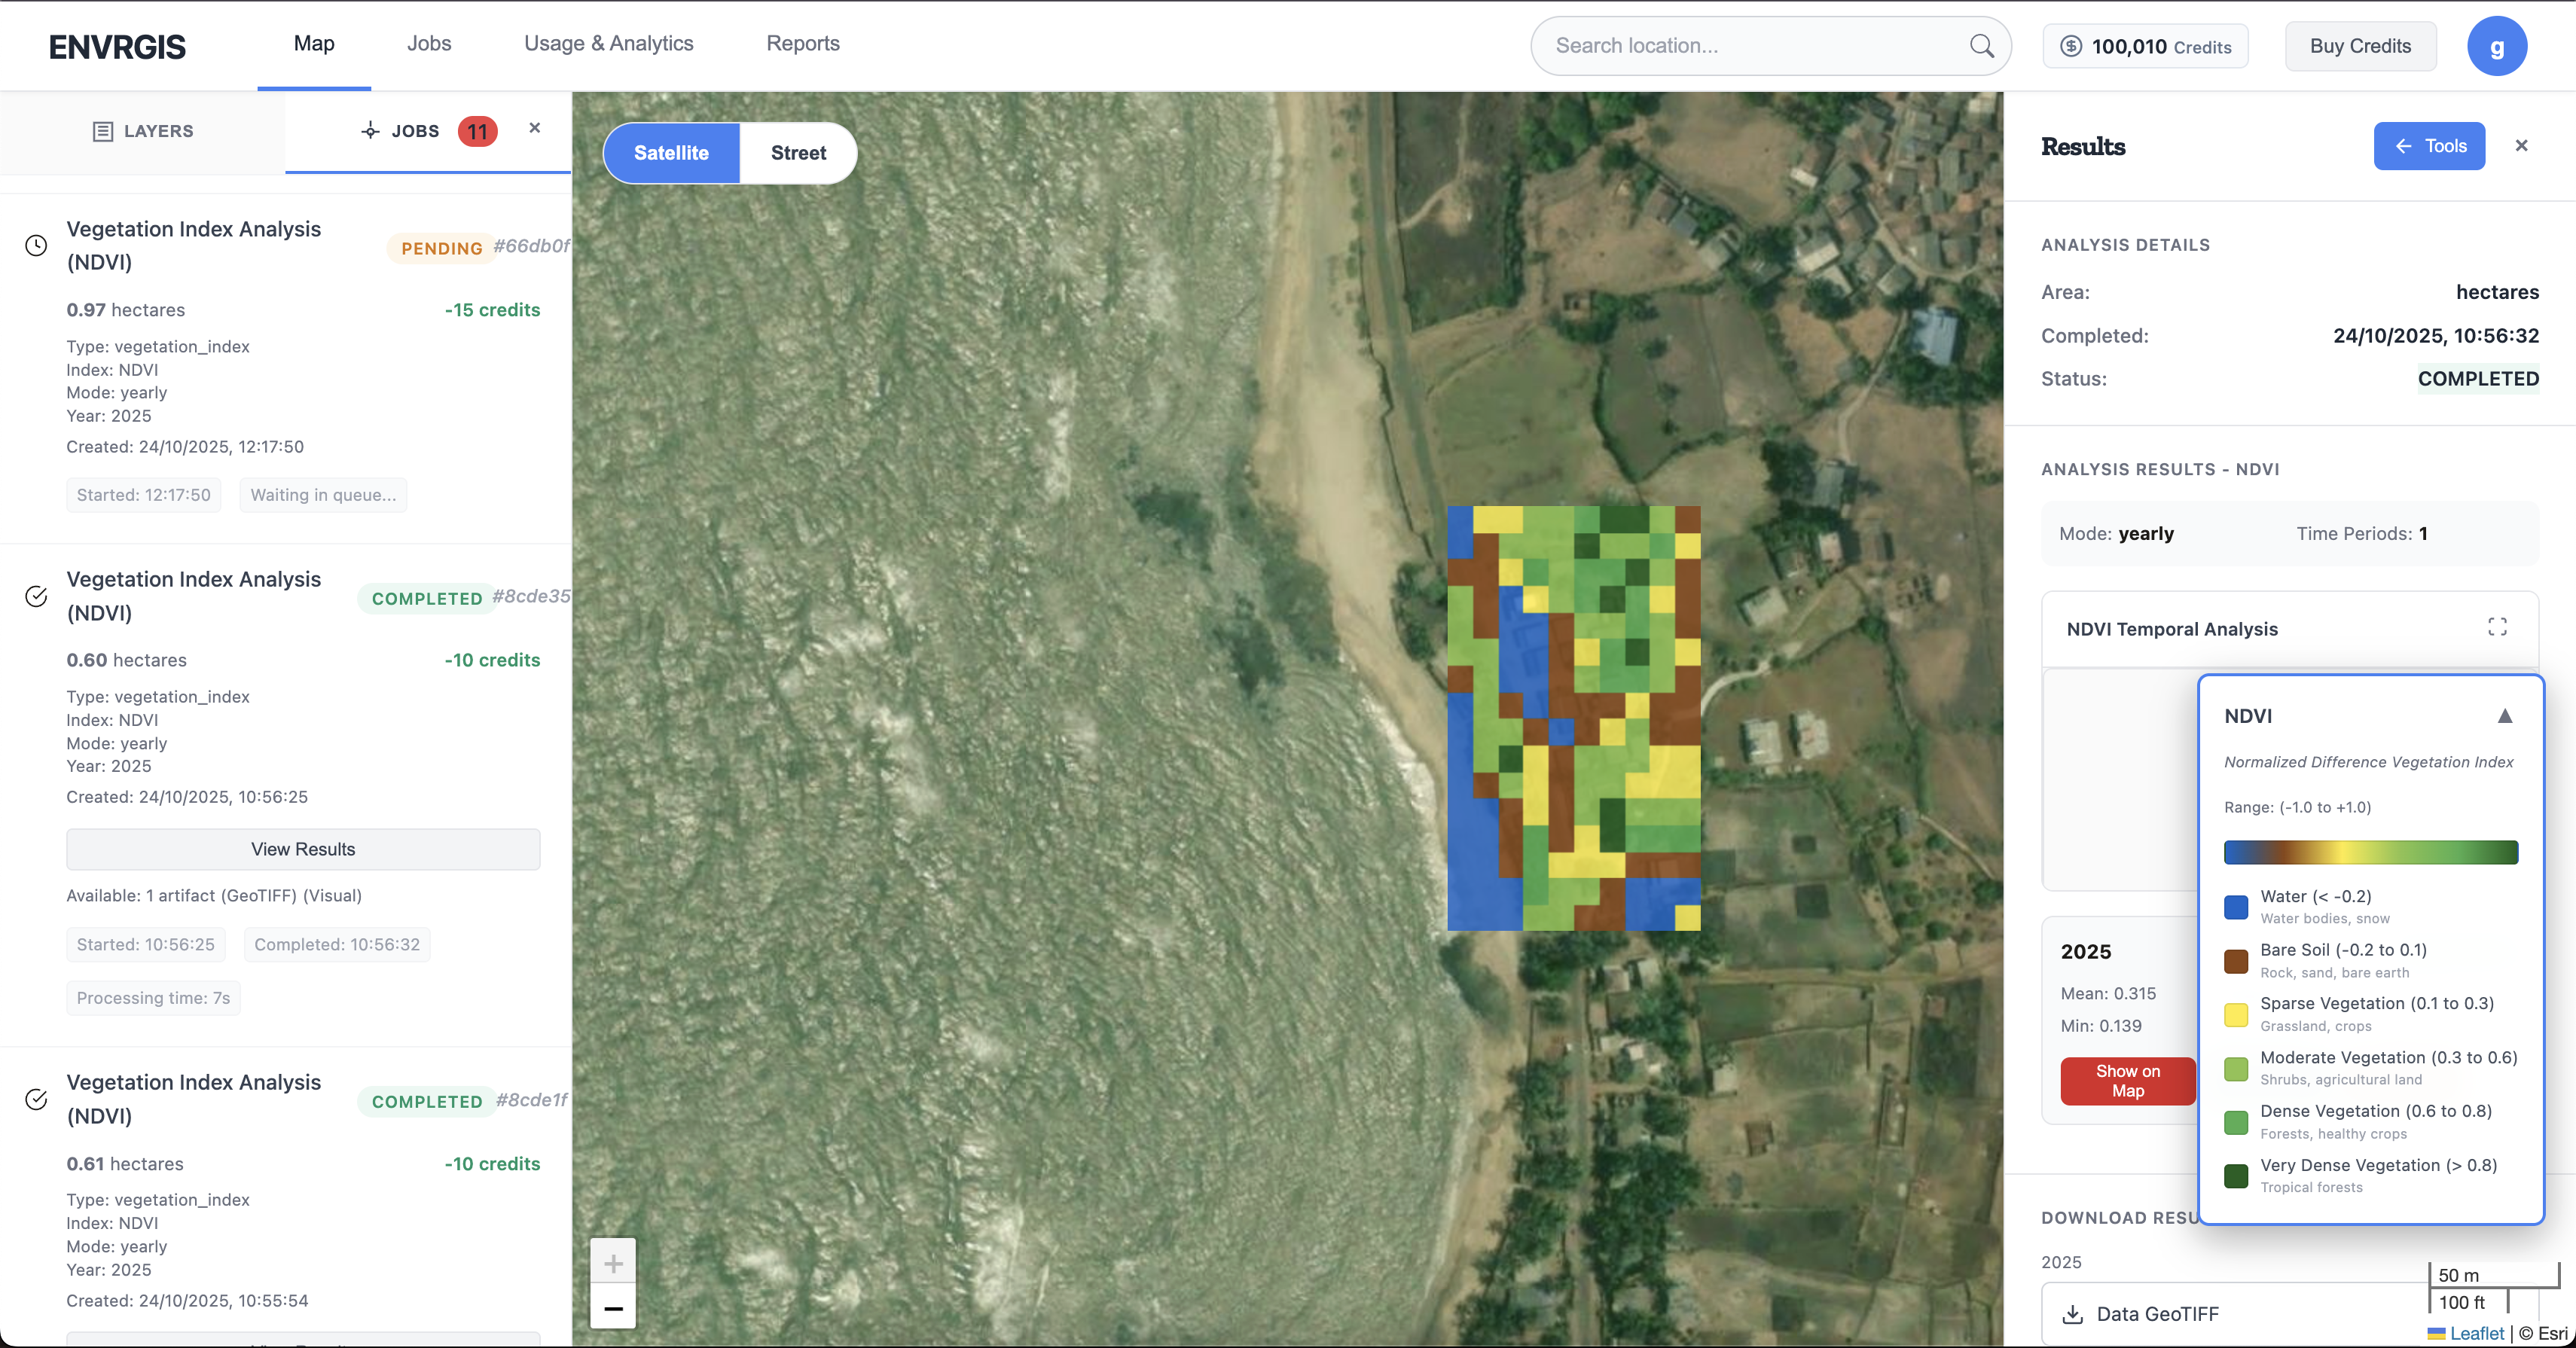Click the Jobs crosshair icon on sidebar tab
The height and width of the screenshot is (1348, 2576).
(369, 131)
